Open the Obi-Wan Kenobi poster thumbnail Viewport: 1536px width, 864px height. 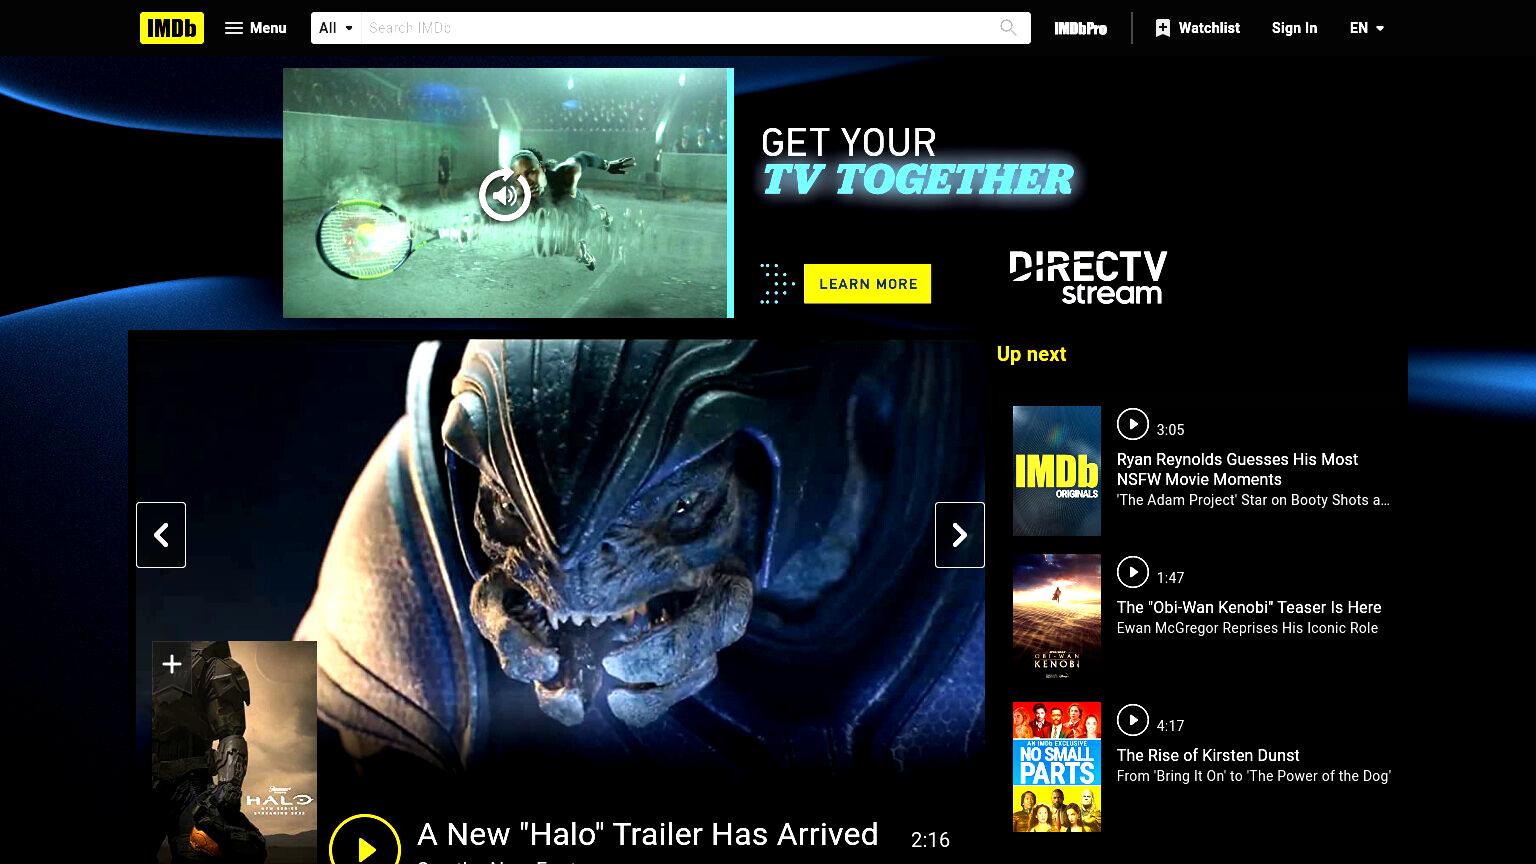[1057, 619]
